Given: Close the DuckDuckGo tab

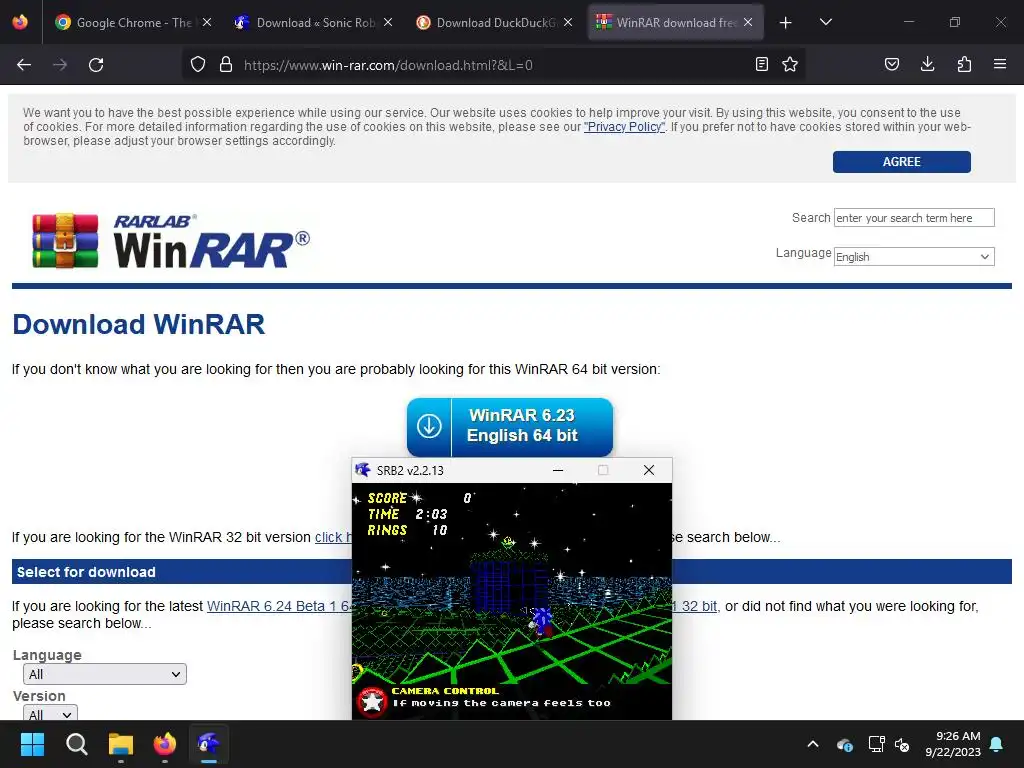Looking at the screenshot, I should pyautogui.click(x=568, y=22).
